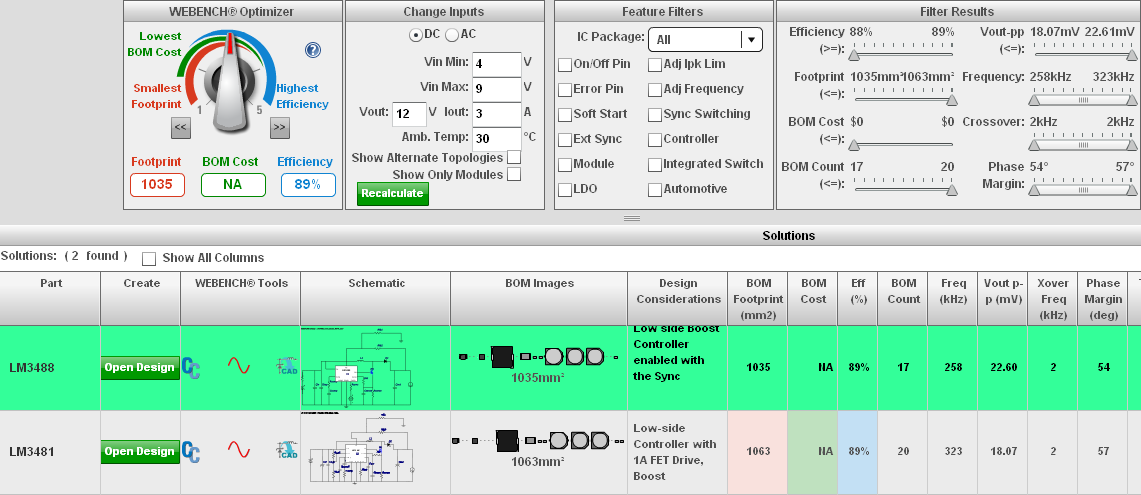This screenshot has width=1141, height=495.
Task: Open Design for LM3488
Action: click(140, 368)
